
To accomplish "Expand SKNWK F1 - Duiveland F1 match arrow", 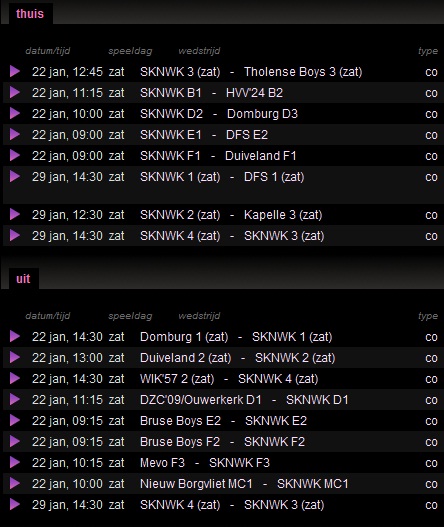I will coord(15,155).
